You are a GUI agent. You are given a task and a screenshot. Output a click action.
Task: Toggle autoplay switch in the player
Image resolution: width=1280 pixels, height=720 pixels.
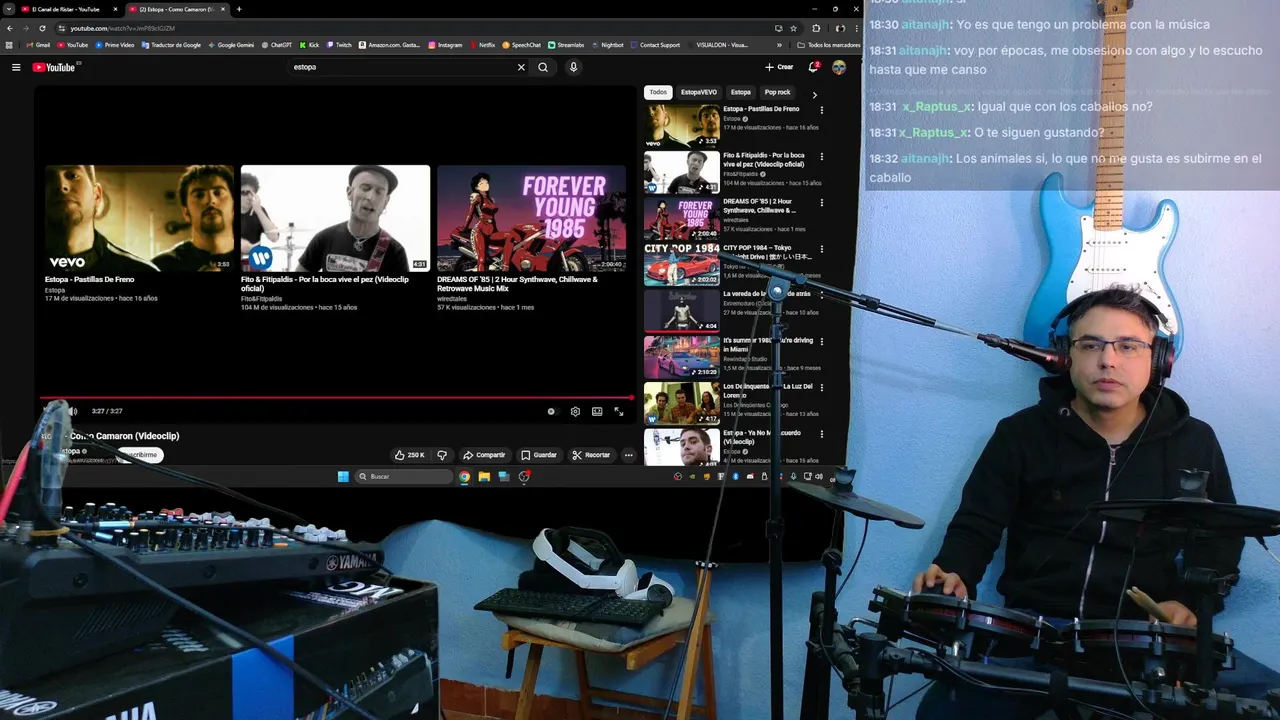(x=551, y=411)
